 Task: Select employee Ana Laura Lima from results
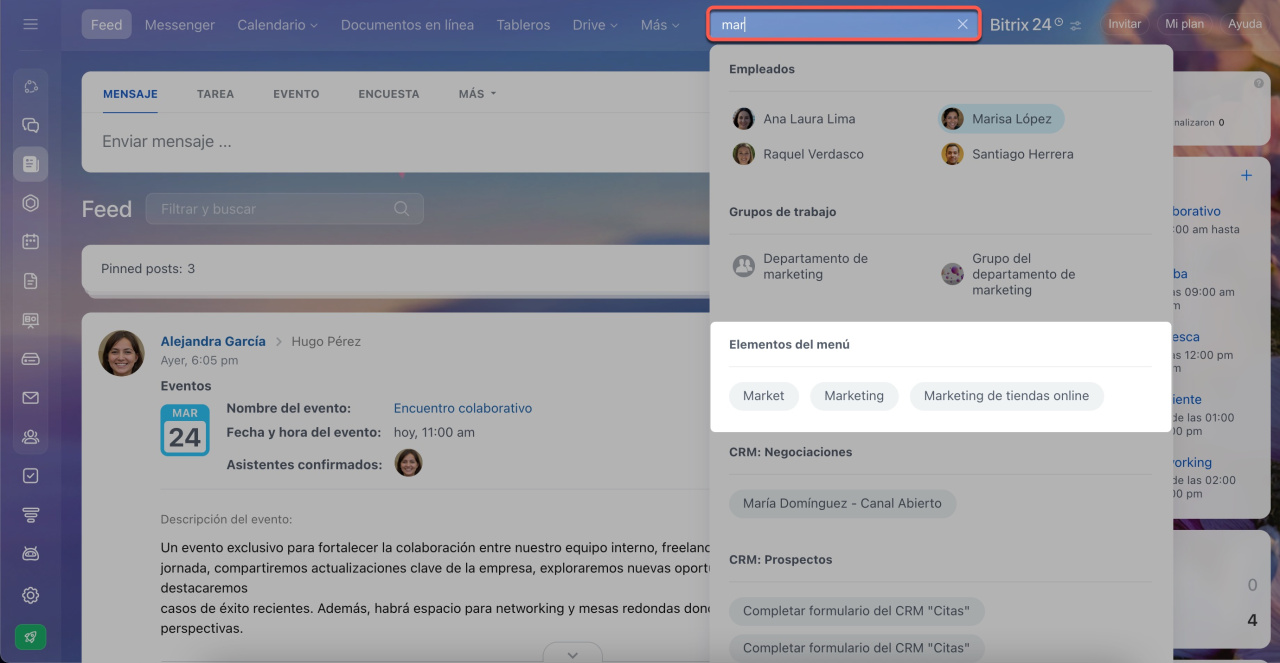(x=794, y=119)
